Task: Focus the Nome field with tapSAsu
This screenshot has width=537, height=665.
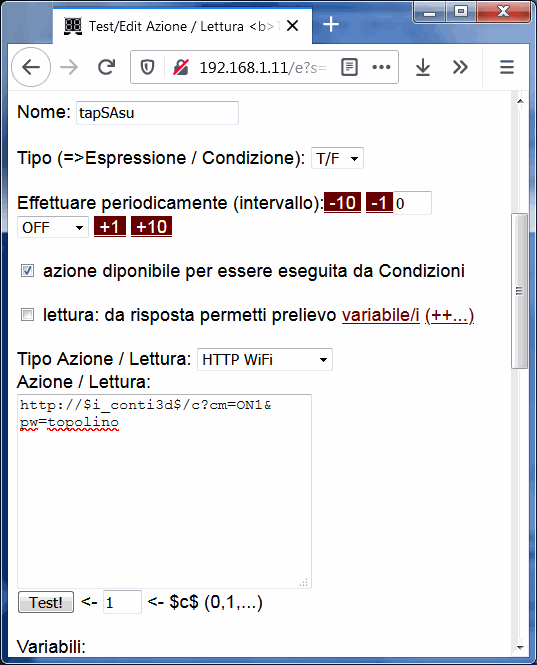Action: pyautogui.click(x=157, y=113)
